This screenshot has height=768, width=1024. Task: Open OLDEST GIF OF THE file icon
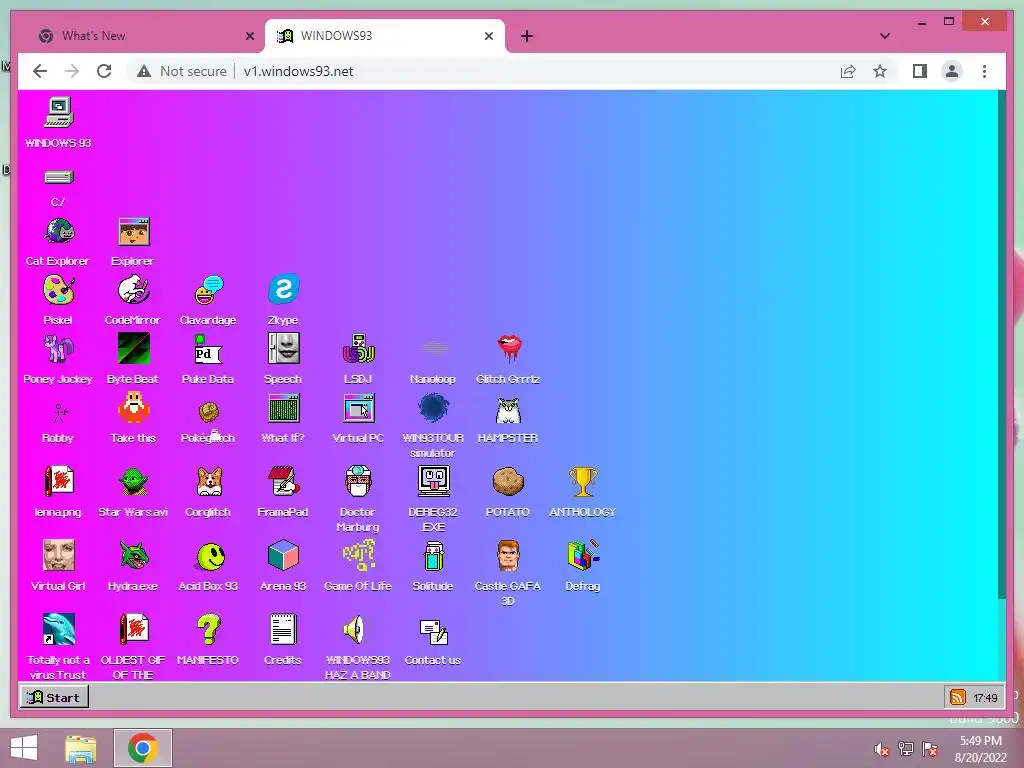133,630
